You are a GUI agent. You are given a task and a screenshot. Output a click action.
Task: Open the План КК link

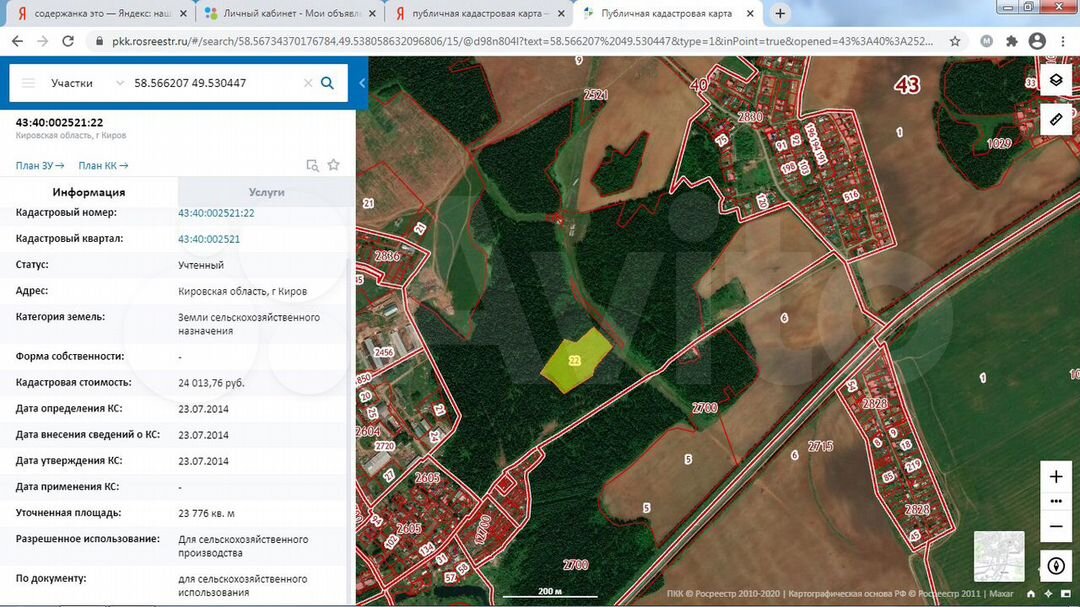[x=103, y=166]
